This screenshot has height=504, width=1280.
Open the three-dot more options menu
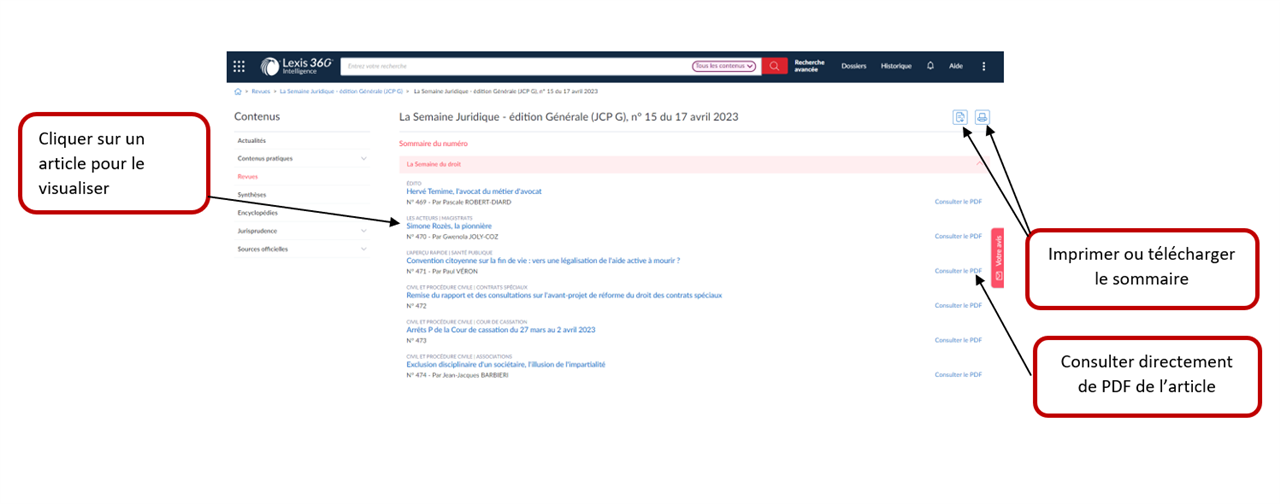[983, 66]
